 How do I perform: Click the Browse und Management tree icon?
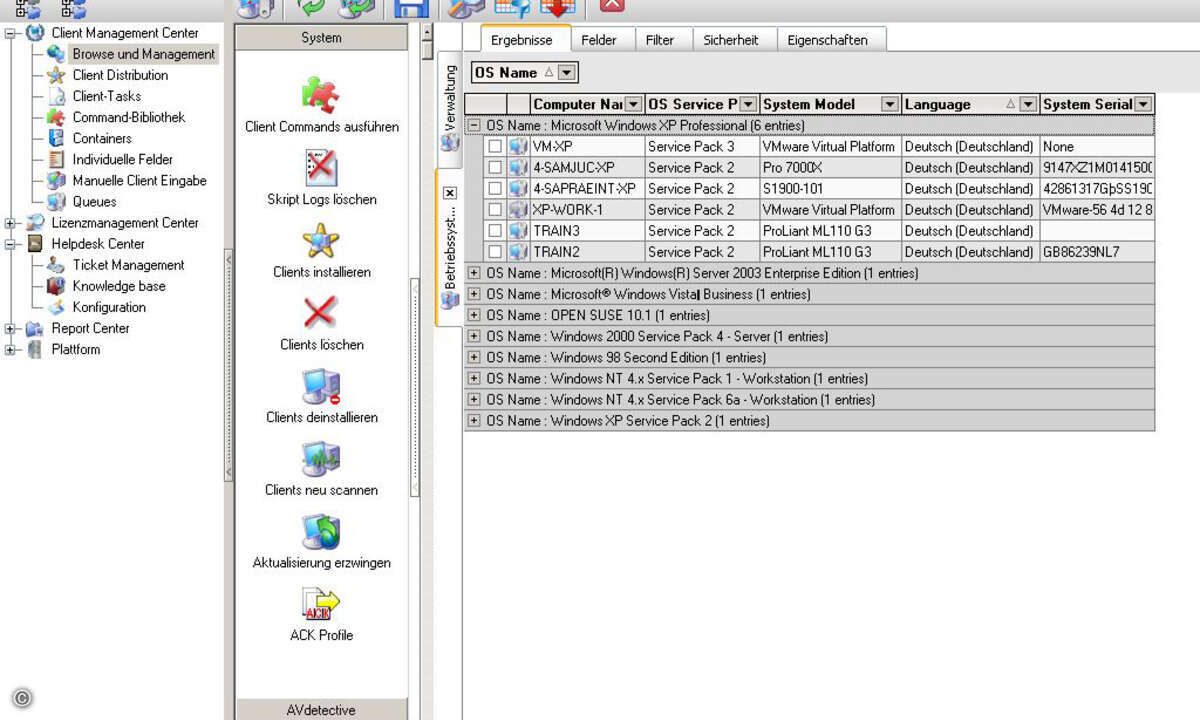pyautogui.click(x=56, y=54)
